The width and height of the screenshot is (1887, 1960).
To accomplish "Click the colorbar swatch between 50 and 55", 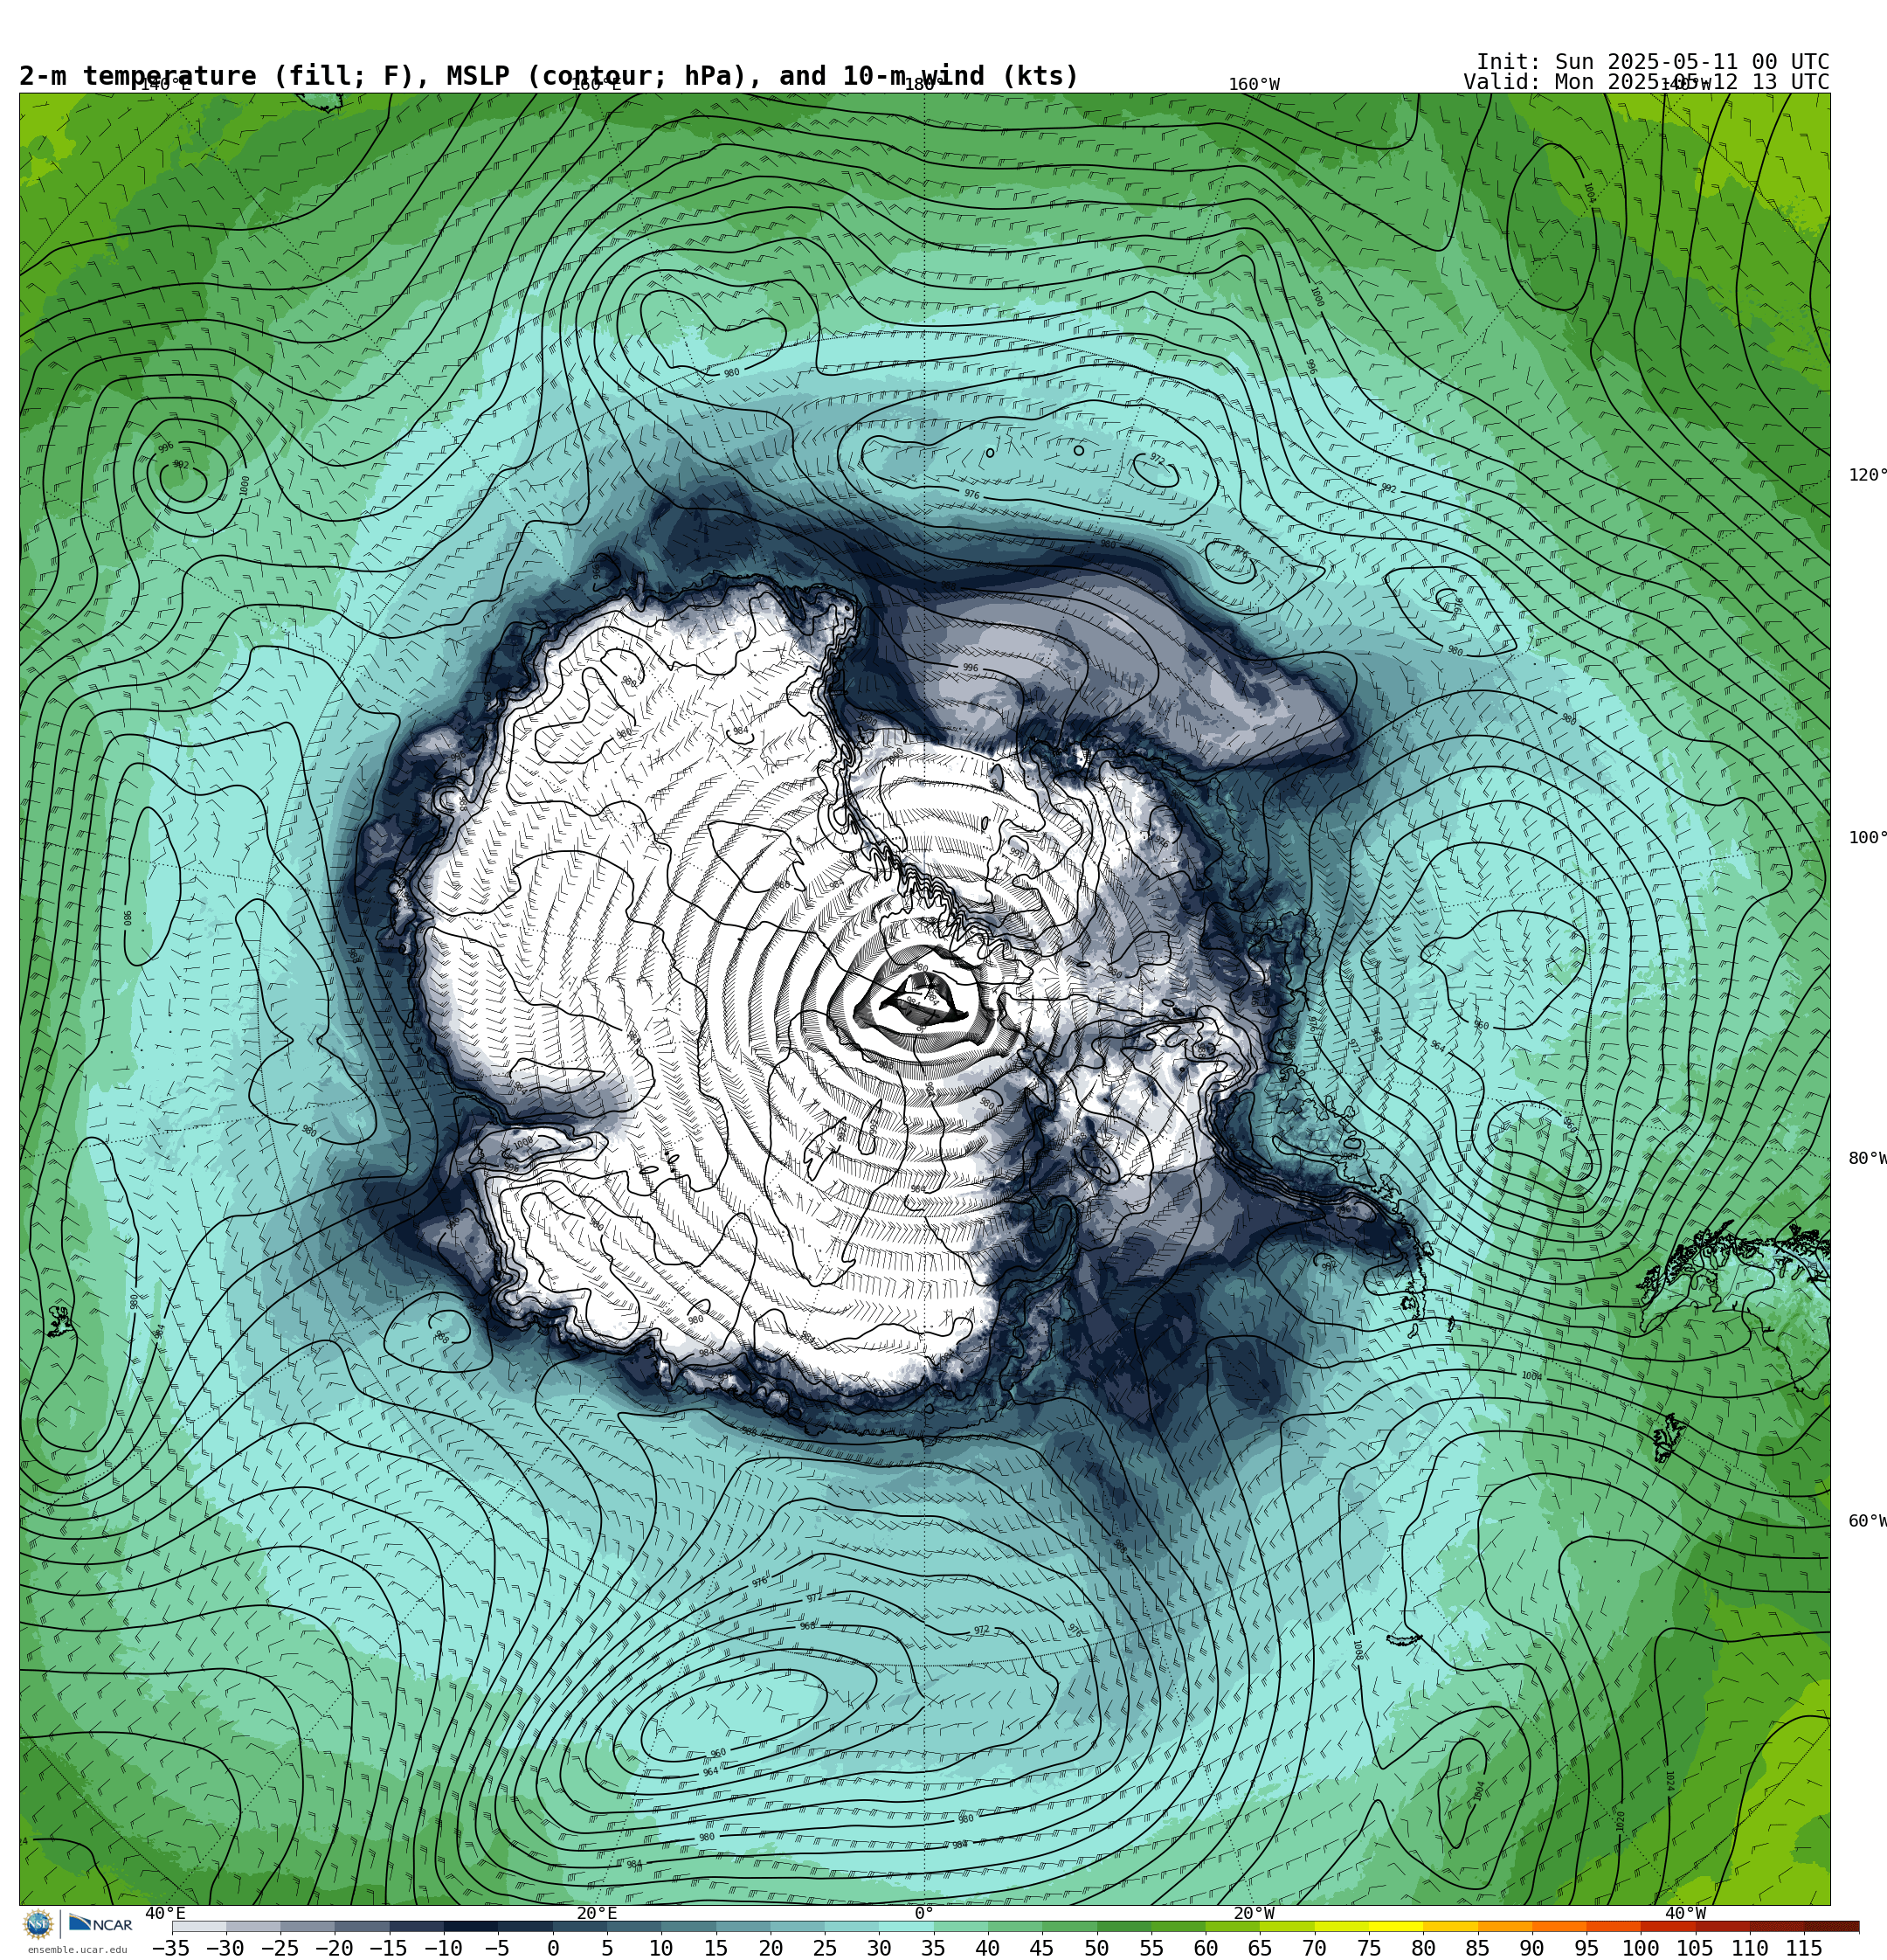I will (x=1124, y=1926).
